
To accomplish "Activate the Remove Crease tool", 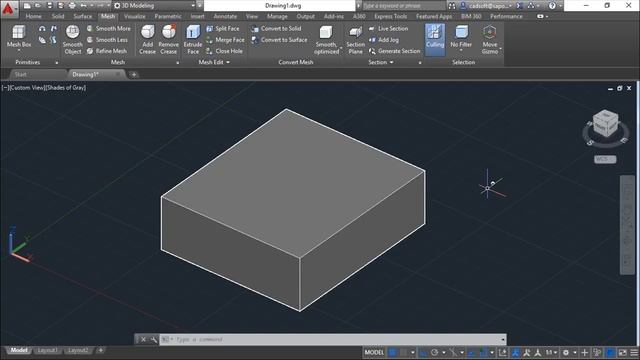I will click(x=168, y=40).
